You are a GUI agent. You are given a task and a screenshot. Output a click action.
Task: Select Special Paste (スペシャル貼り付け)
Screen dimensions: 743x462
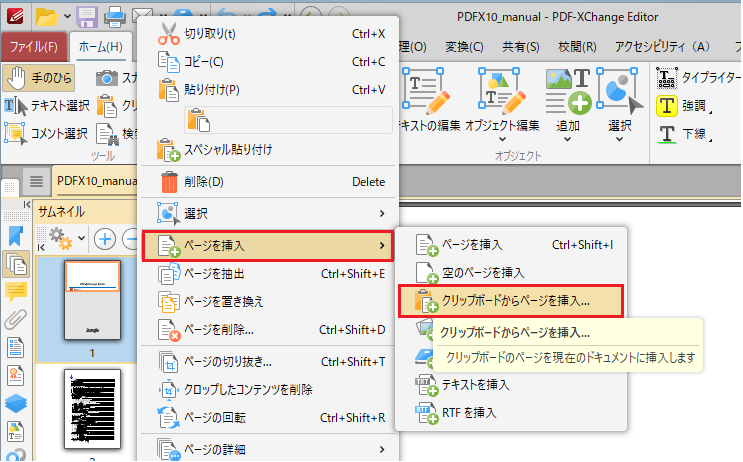268,150
